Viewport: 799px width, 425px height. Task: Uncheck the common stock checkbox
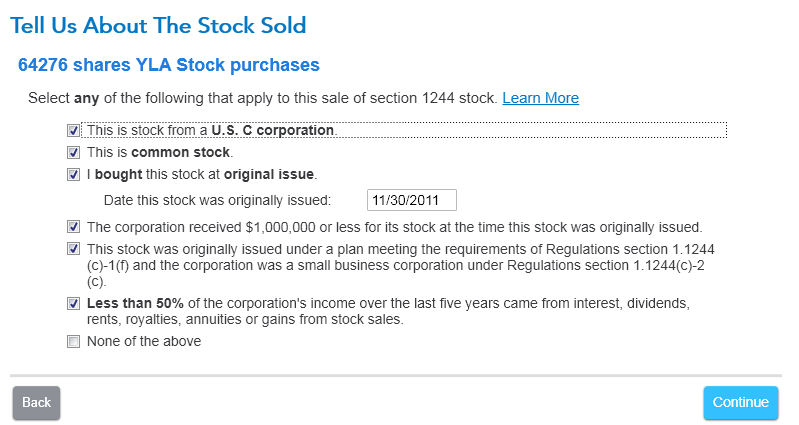coord(73,152)
